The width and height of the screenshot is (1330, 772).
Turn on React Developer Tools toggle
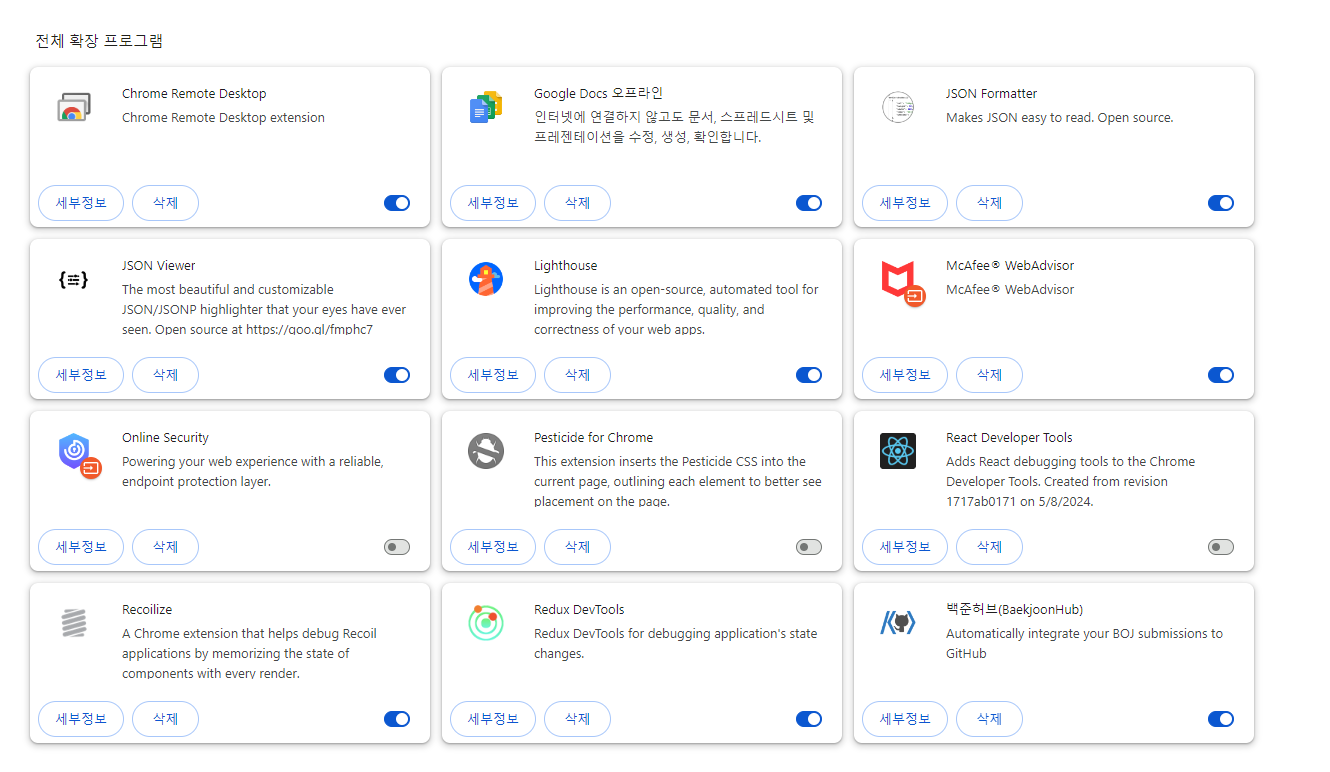click(x=1221, y=547)
